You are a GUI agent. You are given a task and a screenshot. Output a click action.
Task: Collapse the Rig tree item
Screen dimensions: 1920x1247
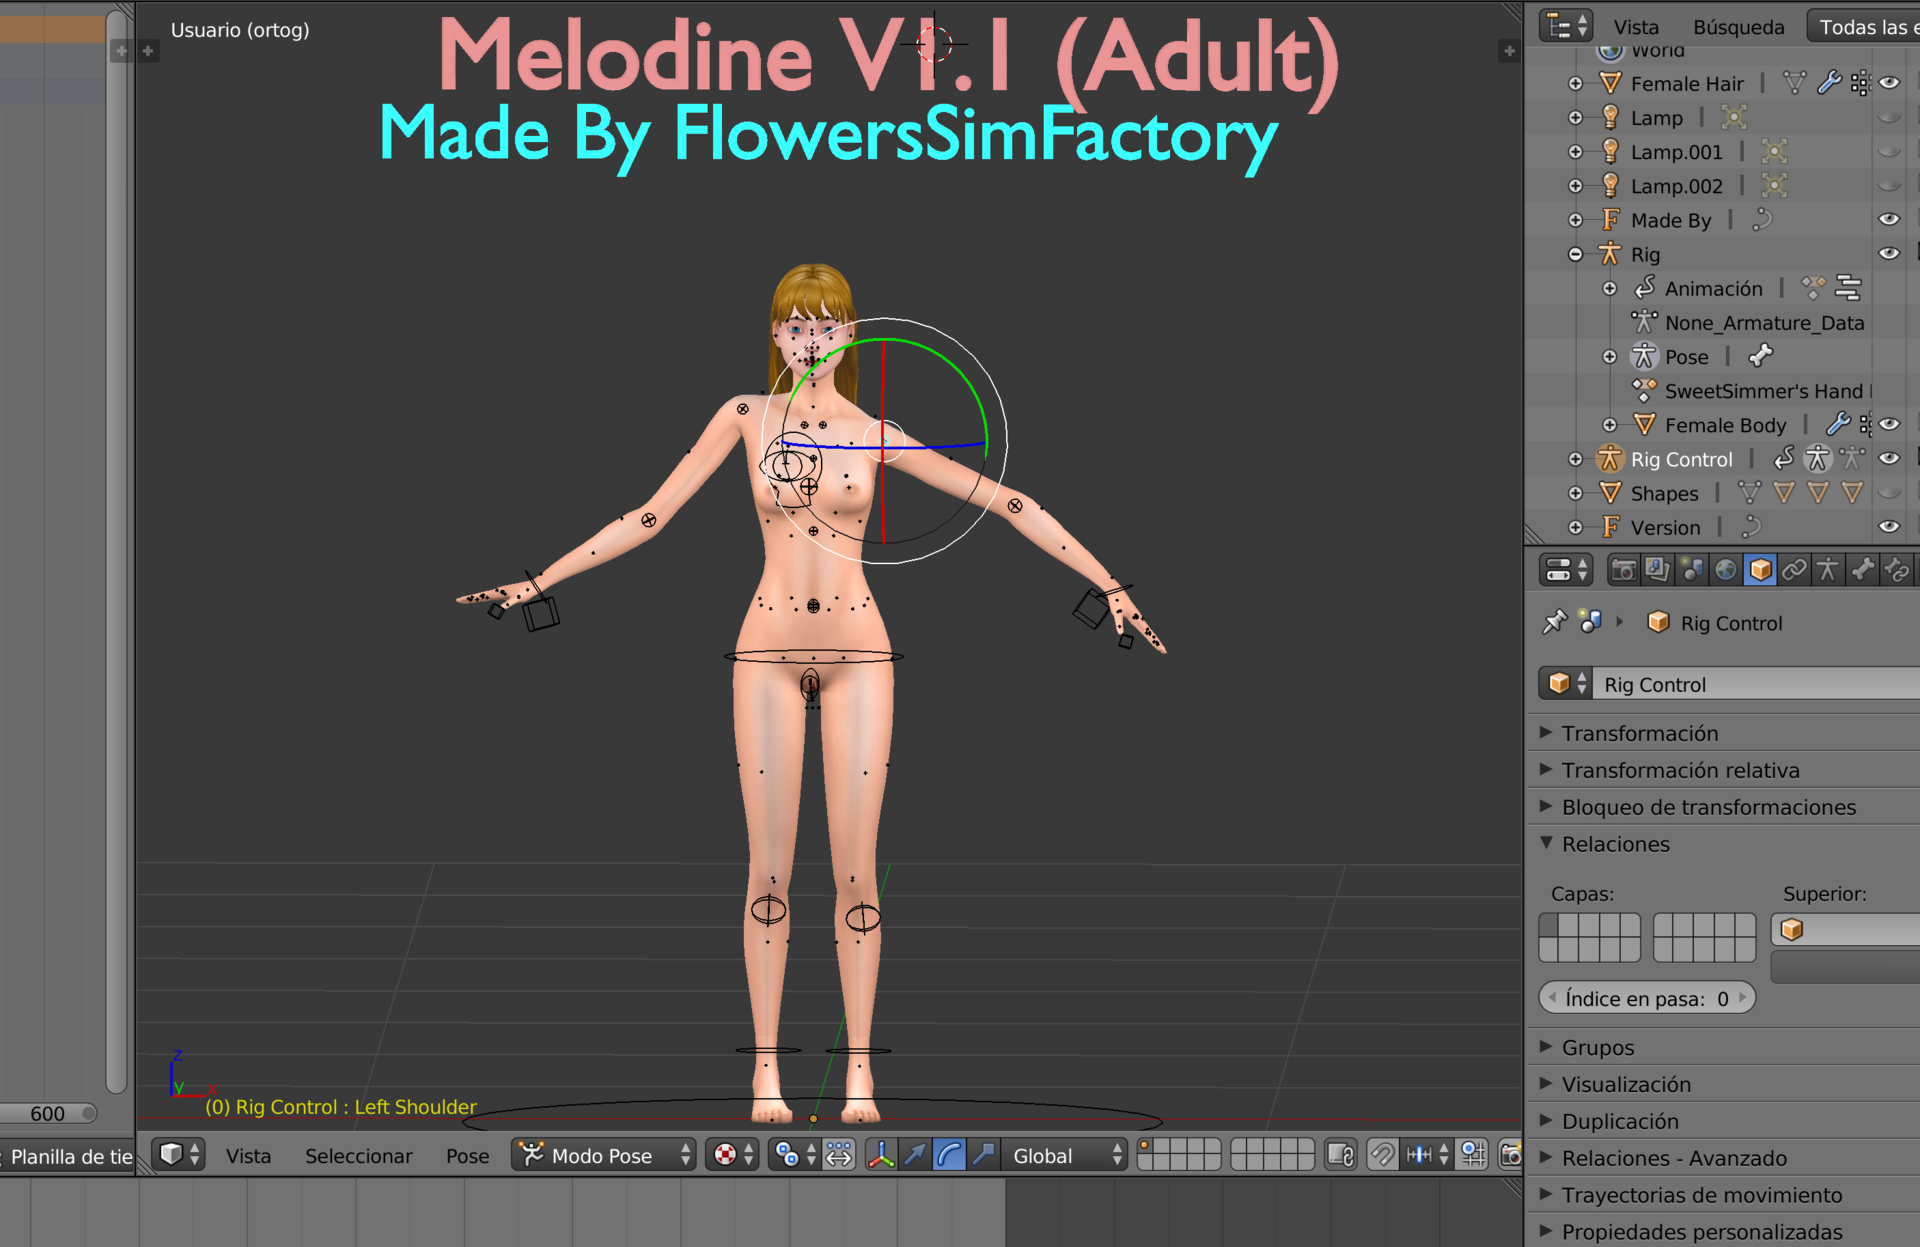(1576, 254)
